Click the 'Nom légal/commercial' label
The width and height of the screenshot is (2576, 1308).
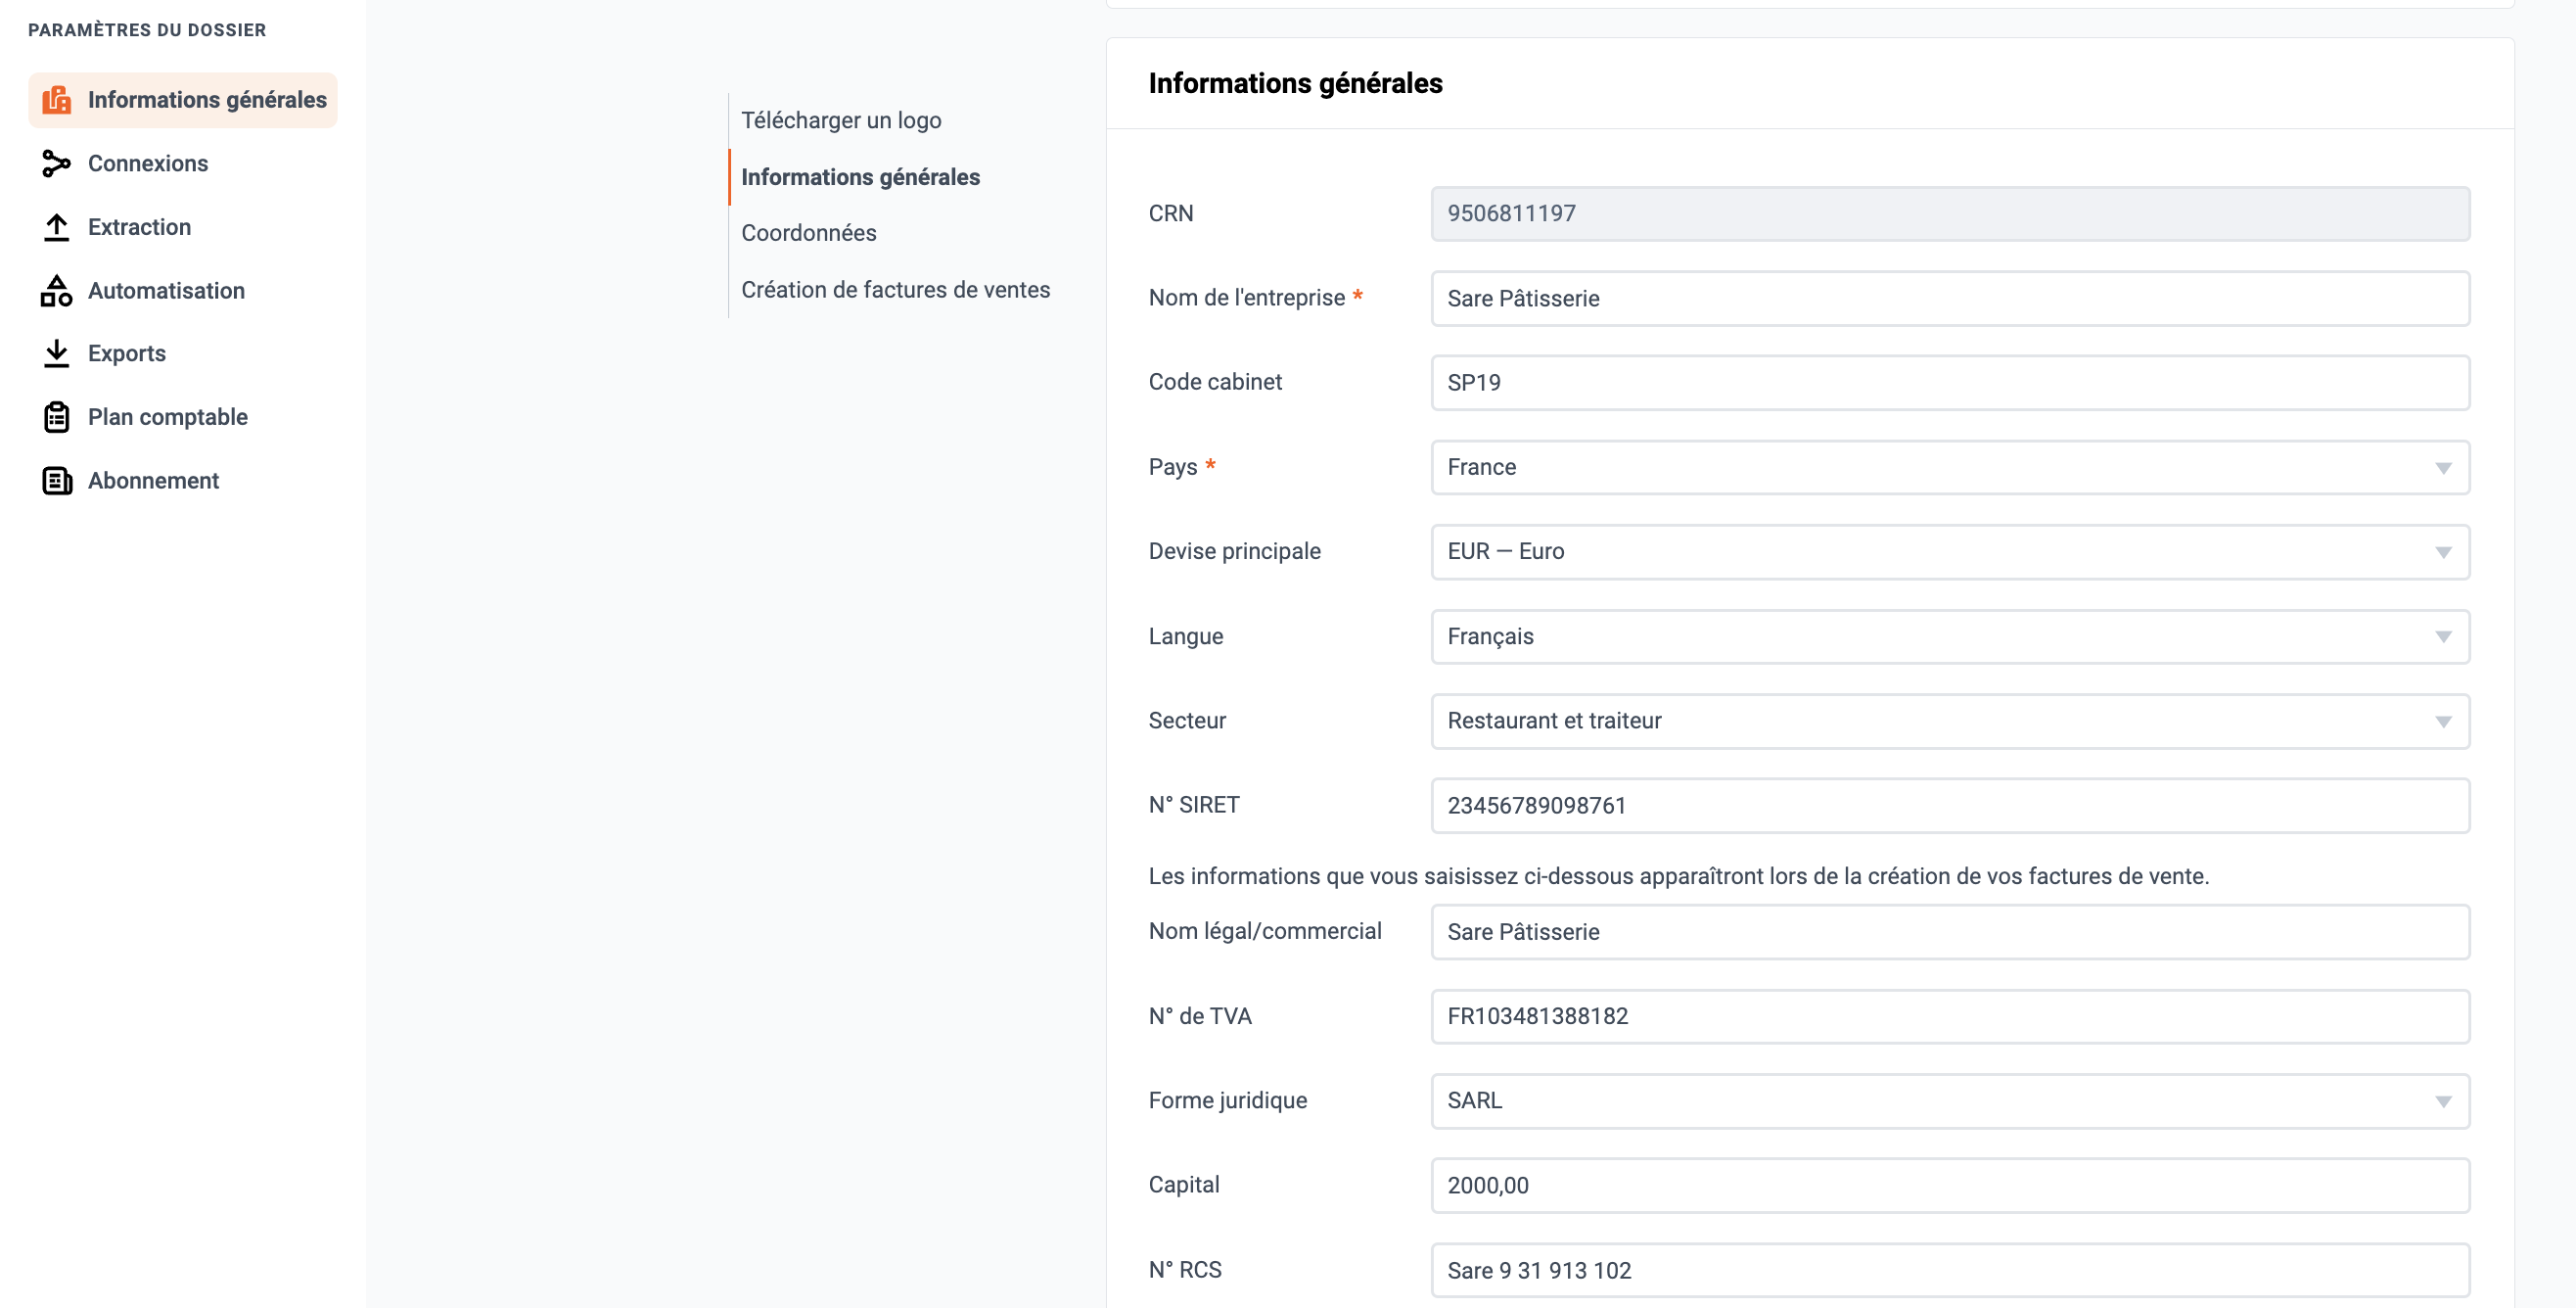[x=1264, y=931]
